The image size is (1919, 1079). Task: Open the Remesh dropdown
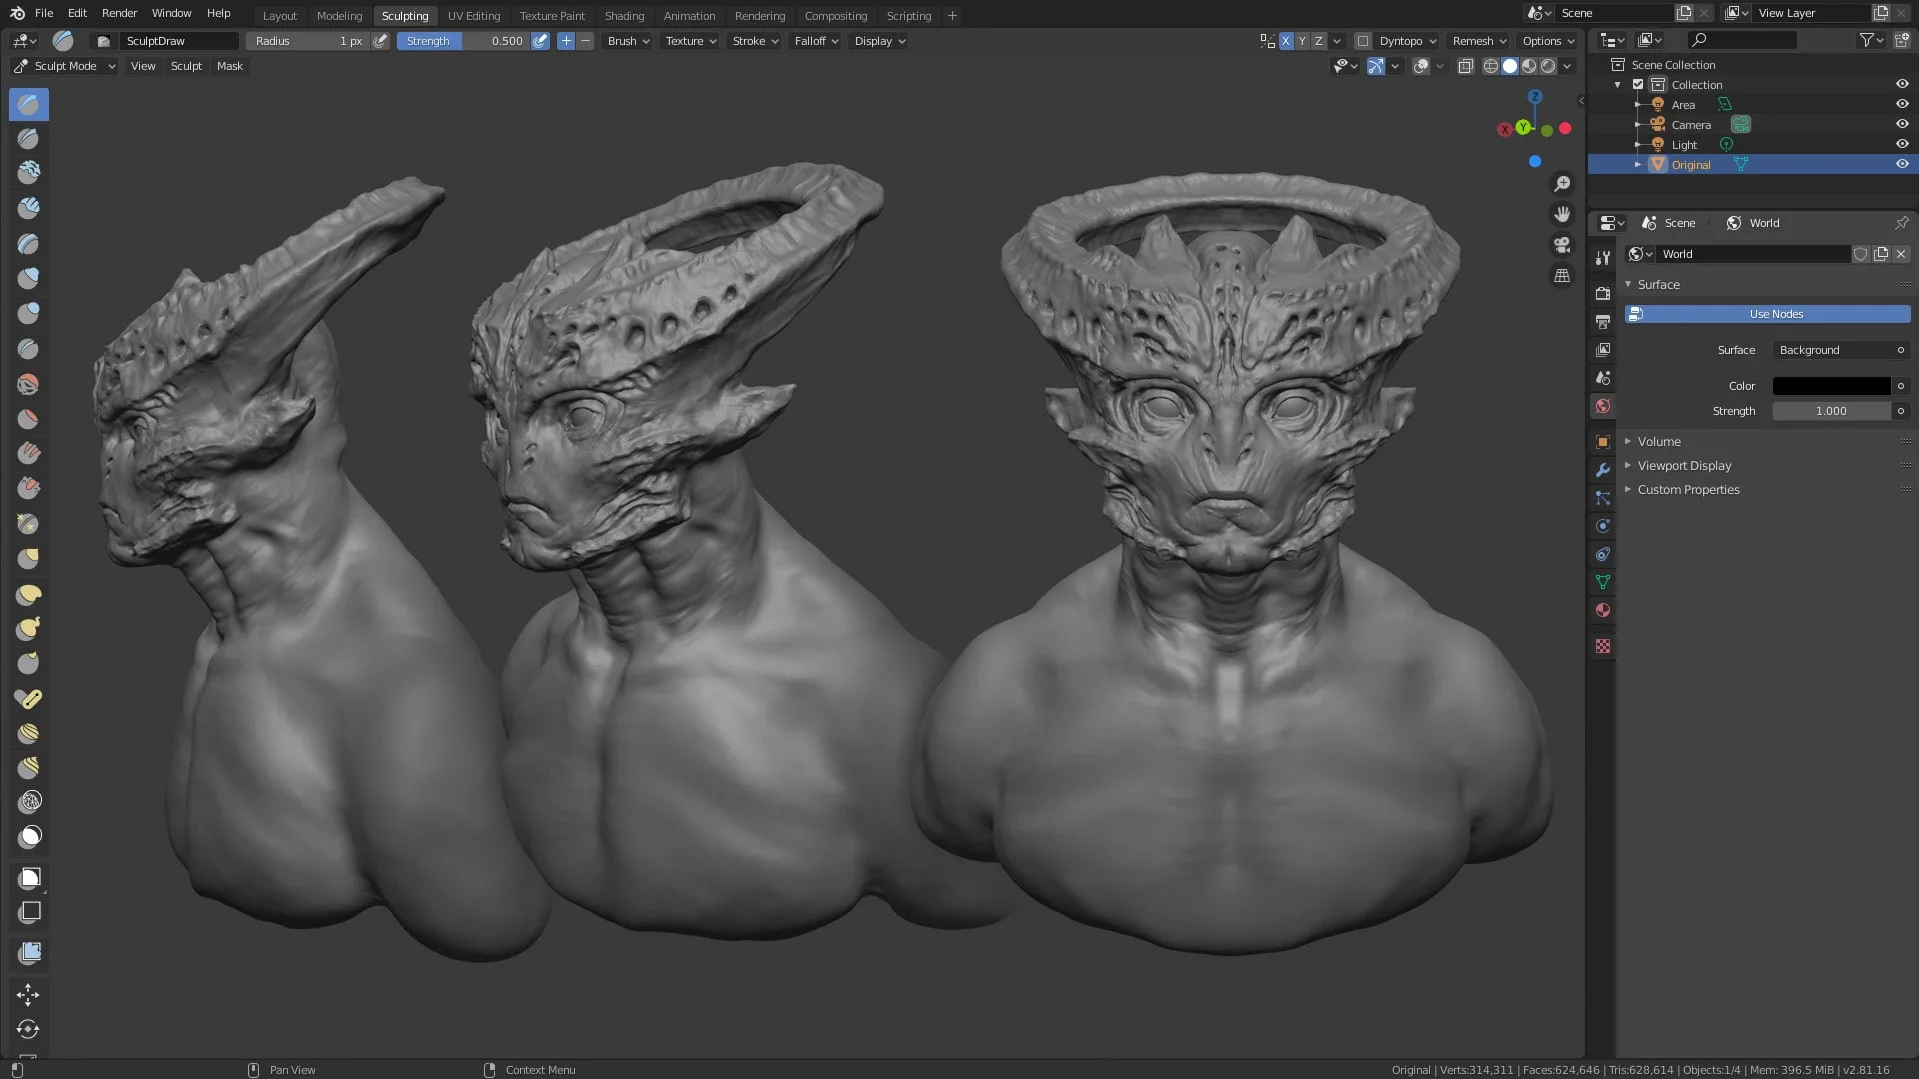(x=1478, y=41)
